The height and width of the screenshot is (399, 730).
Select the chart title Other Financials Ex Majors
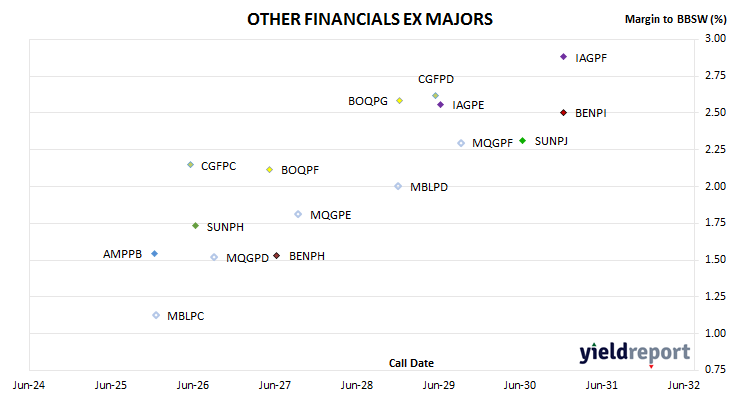(370, 19)
